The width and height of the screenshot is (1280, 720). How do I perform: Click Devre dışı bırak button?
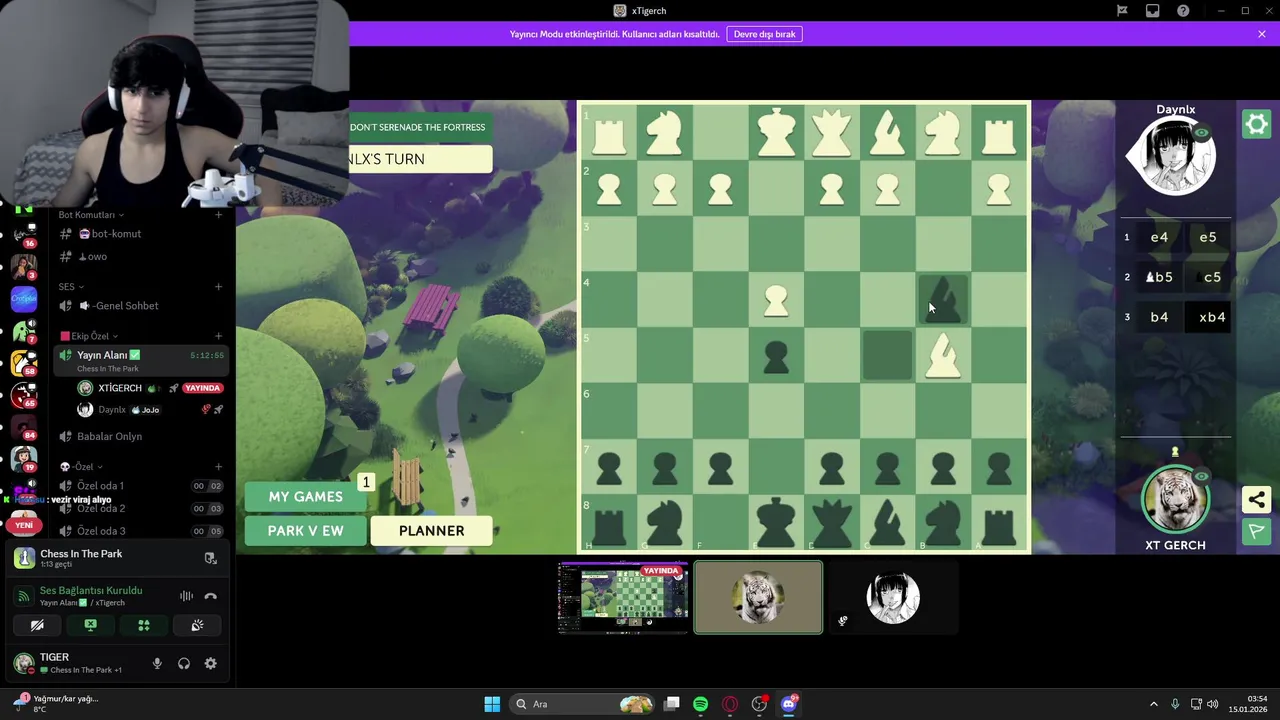765,34
